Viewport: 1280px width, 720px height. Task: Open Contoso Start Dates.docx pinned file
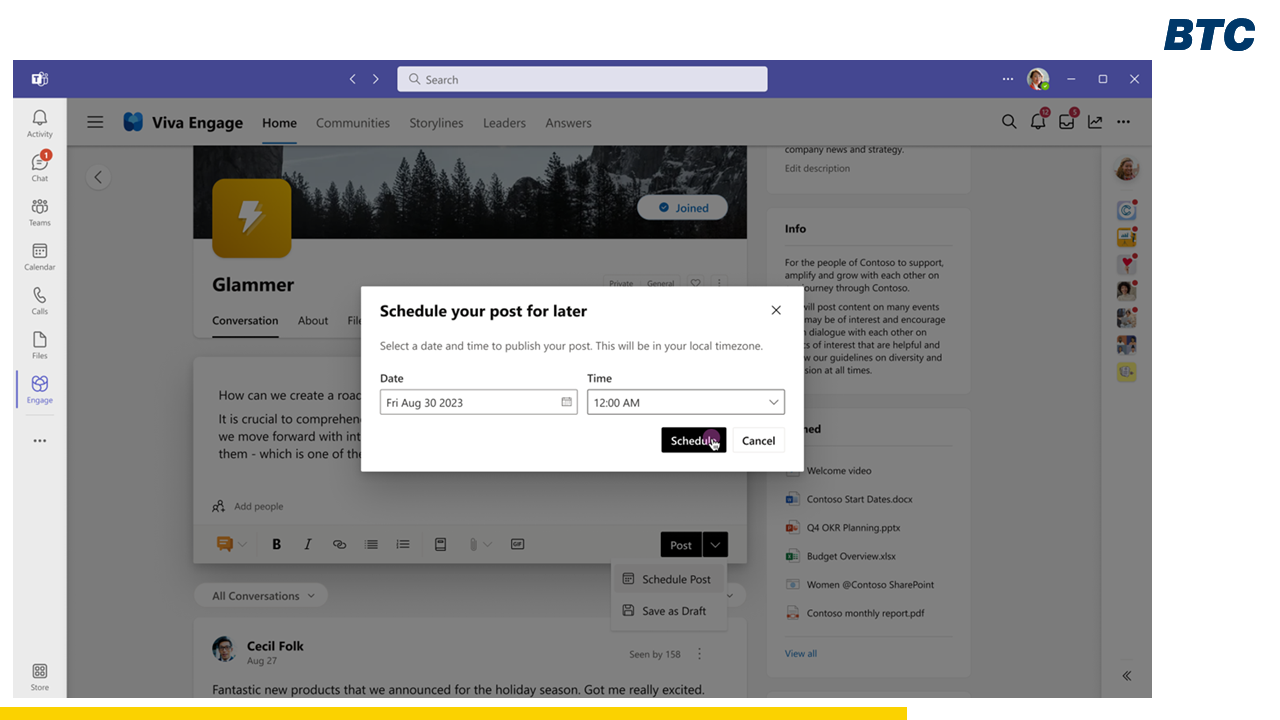click(849, 499)
